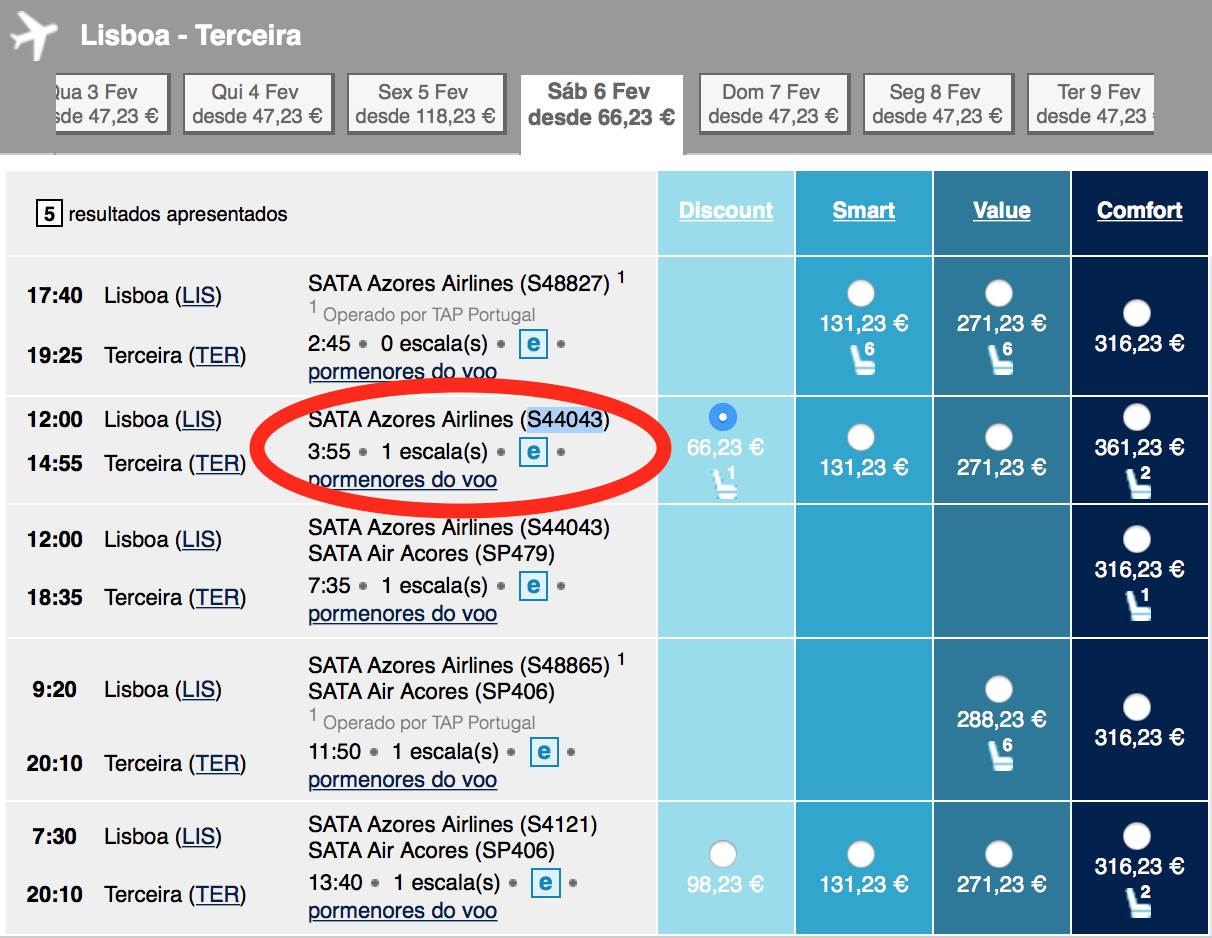Select the Discount 66,23 € fare radio button
Screen dimensions: 1212x938
(x=722, y=417)
